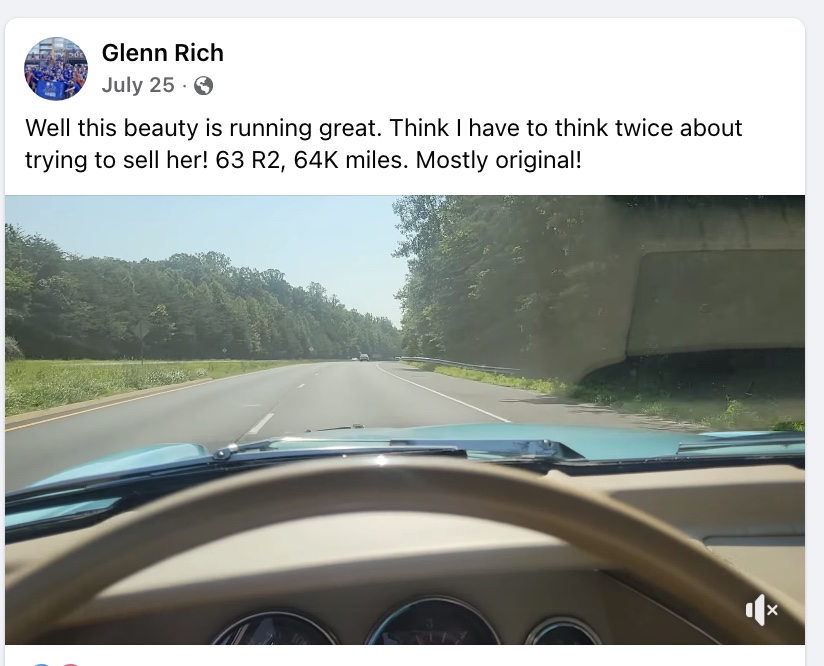Click the tree line on the left of video

150,300
